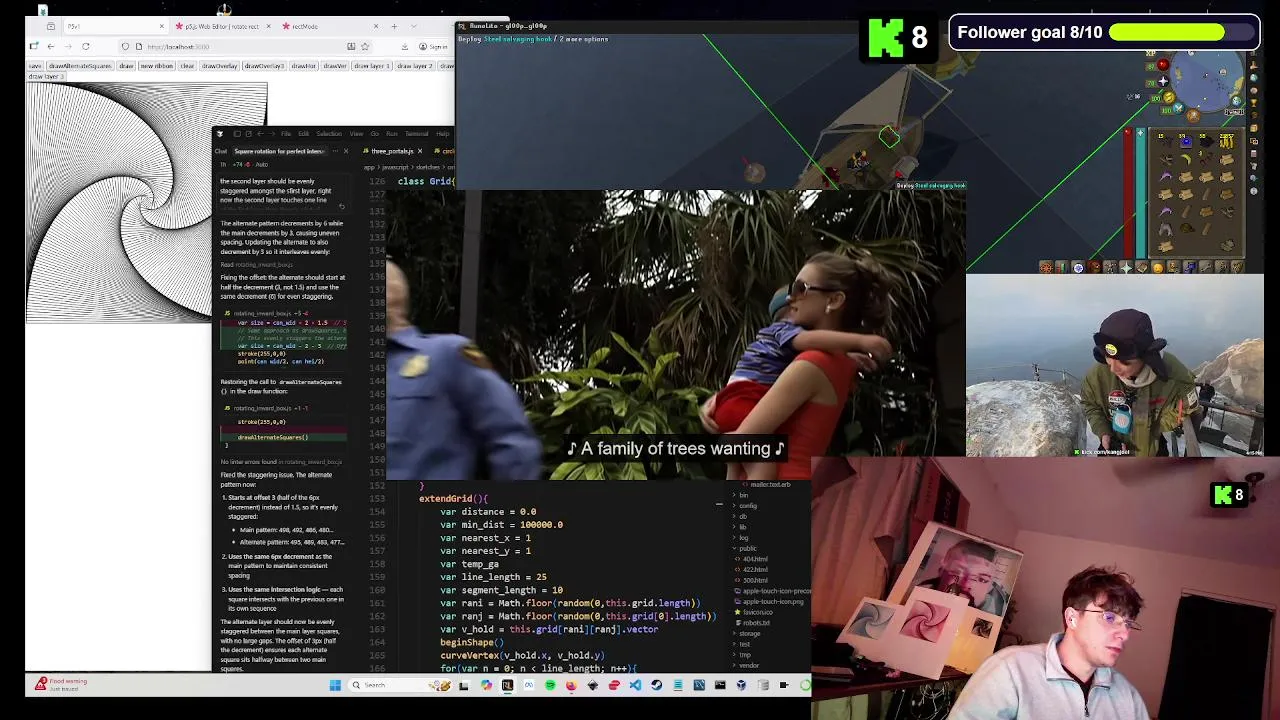Image resolution: width=1280 pixels, height=720 pixels.
Task: Open the music note tab in RuneLite
Action: pyautogui.click(x=1190, y=268)
